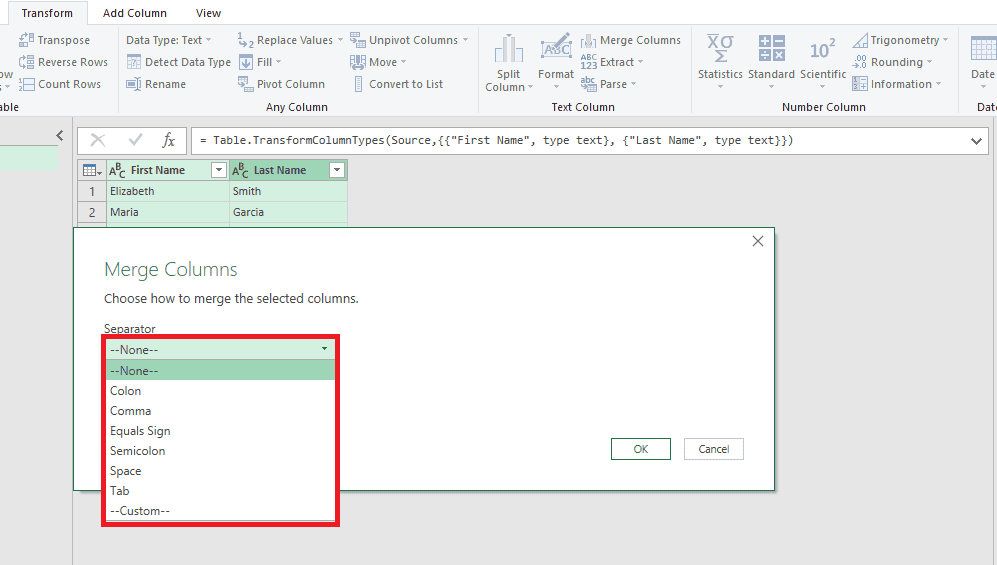Click the Transpose icon
This screenshot has width=997, height=565.
tap(26, 40)
